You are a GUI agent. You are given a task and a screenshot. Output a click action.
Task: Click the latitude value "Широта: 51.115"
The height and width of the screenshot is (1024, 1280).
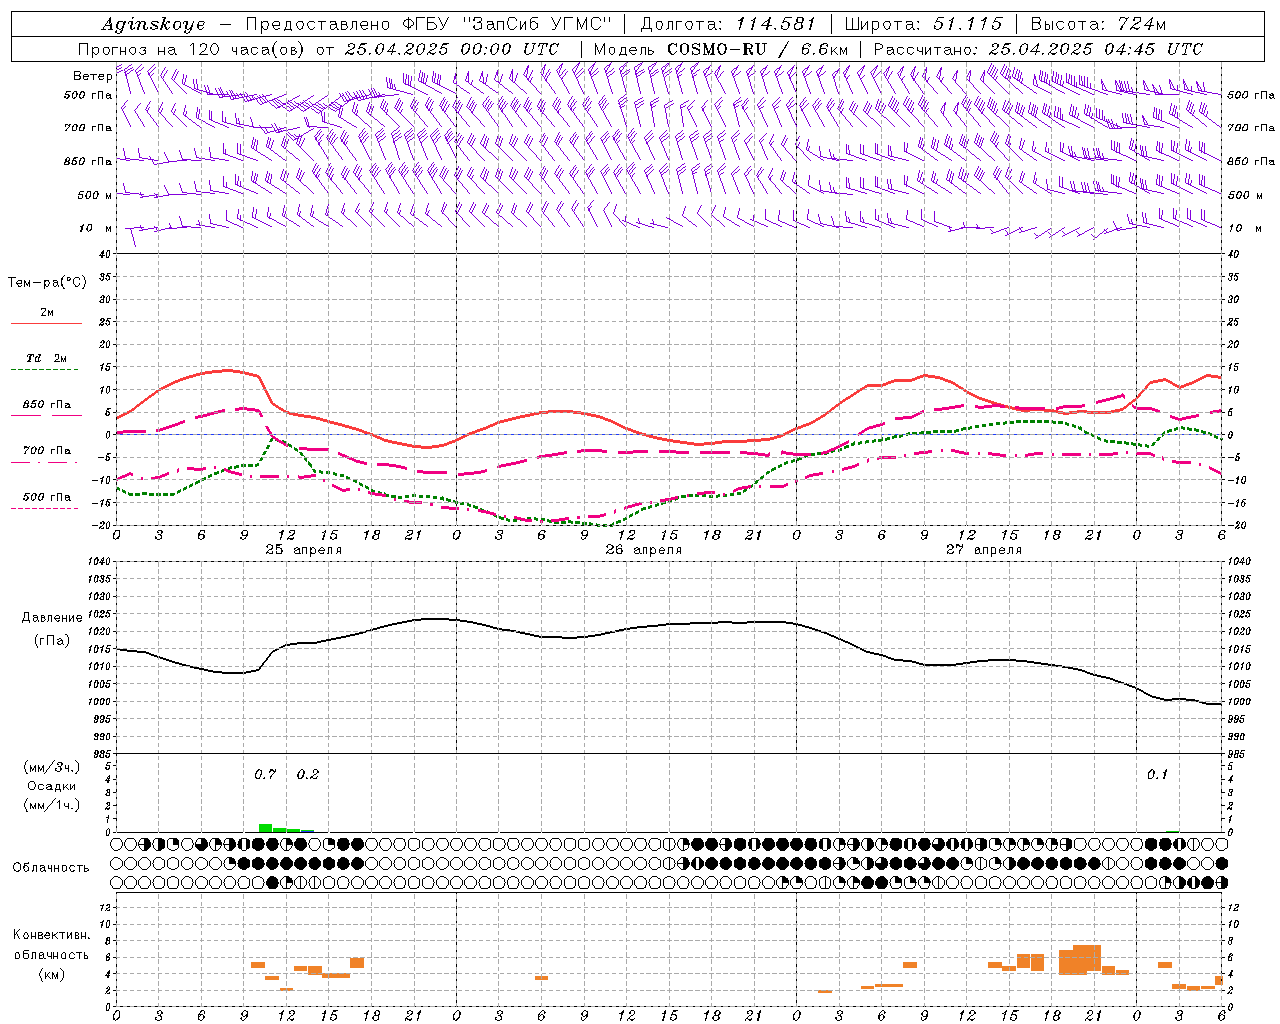(x=924, y=24)
